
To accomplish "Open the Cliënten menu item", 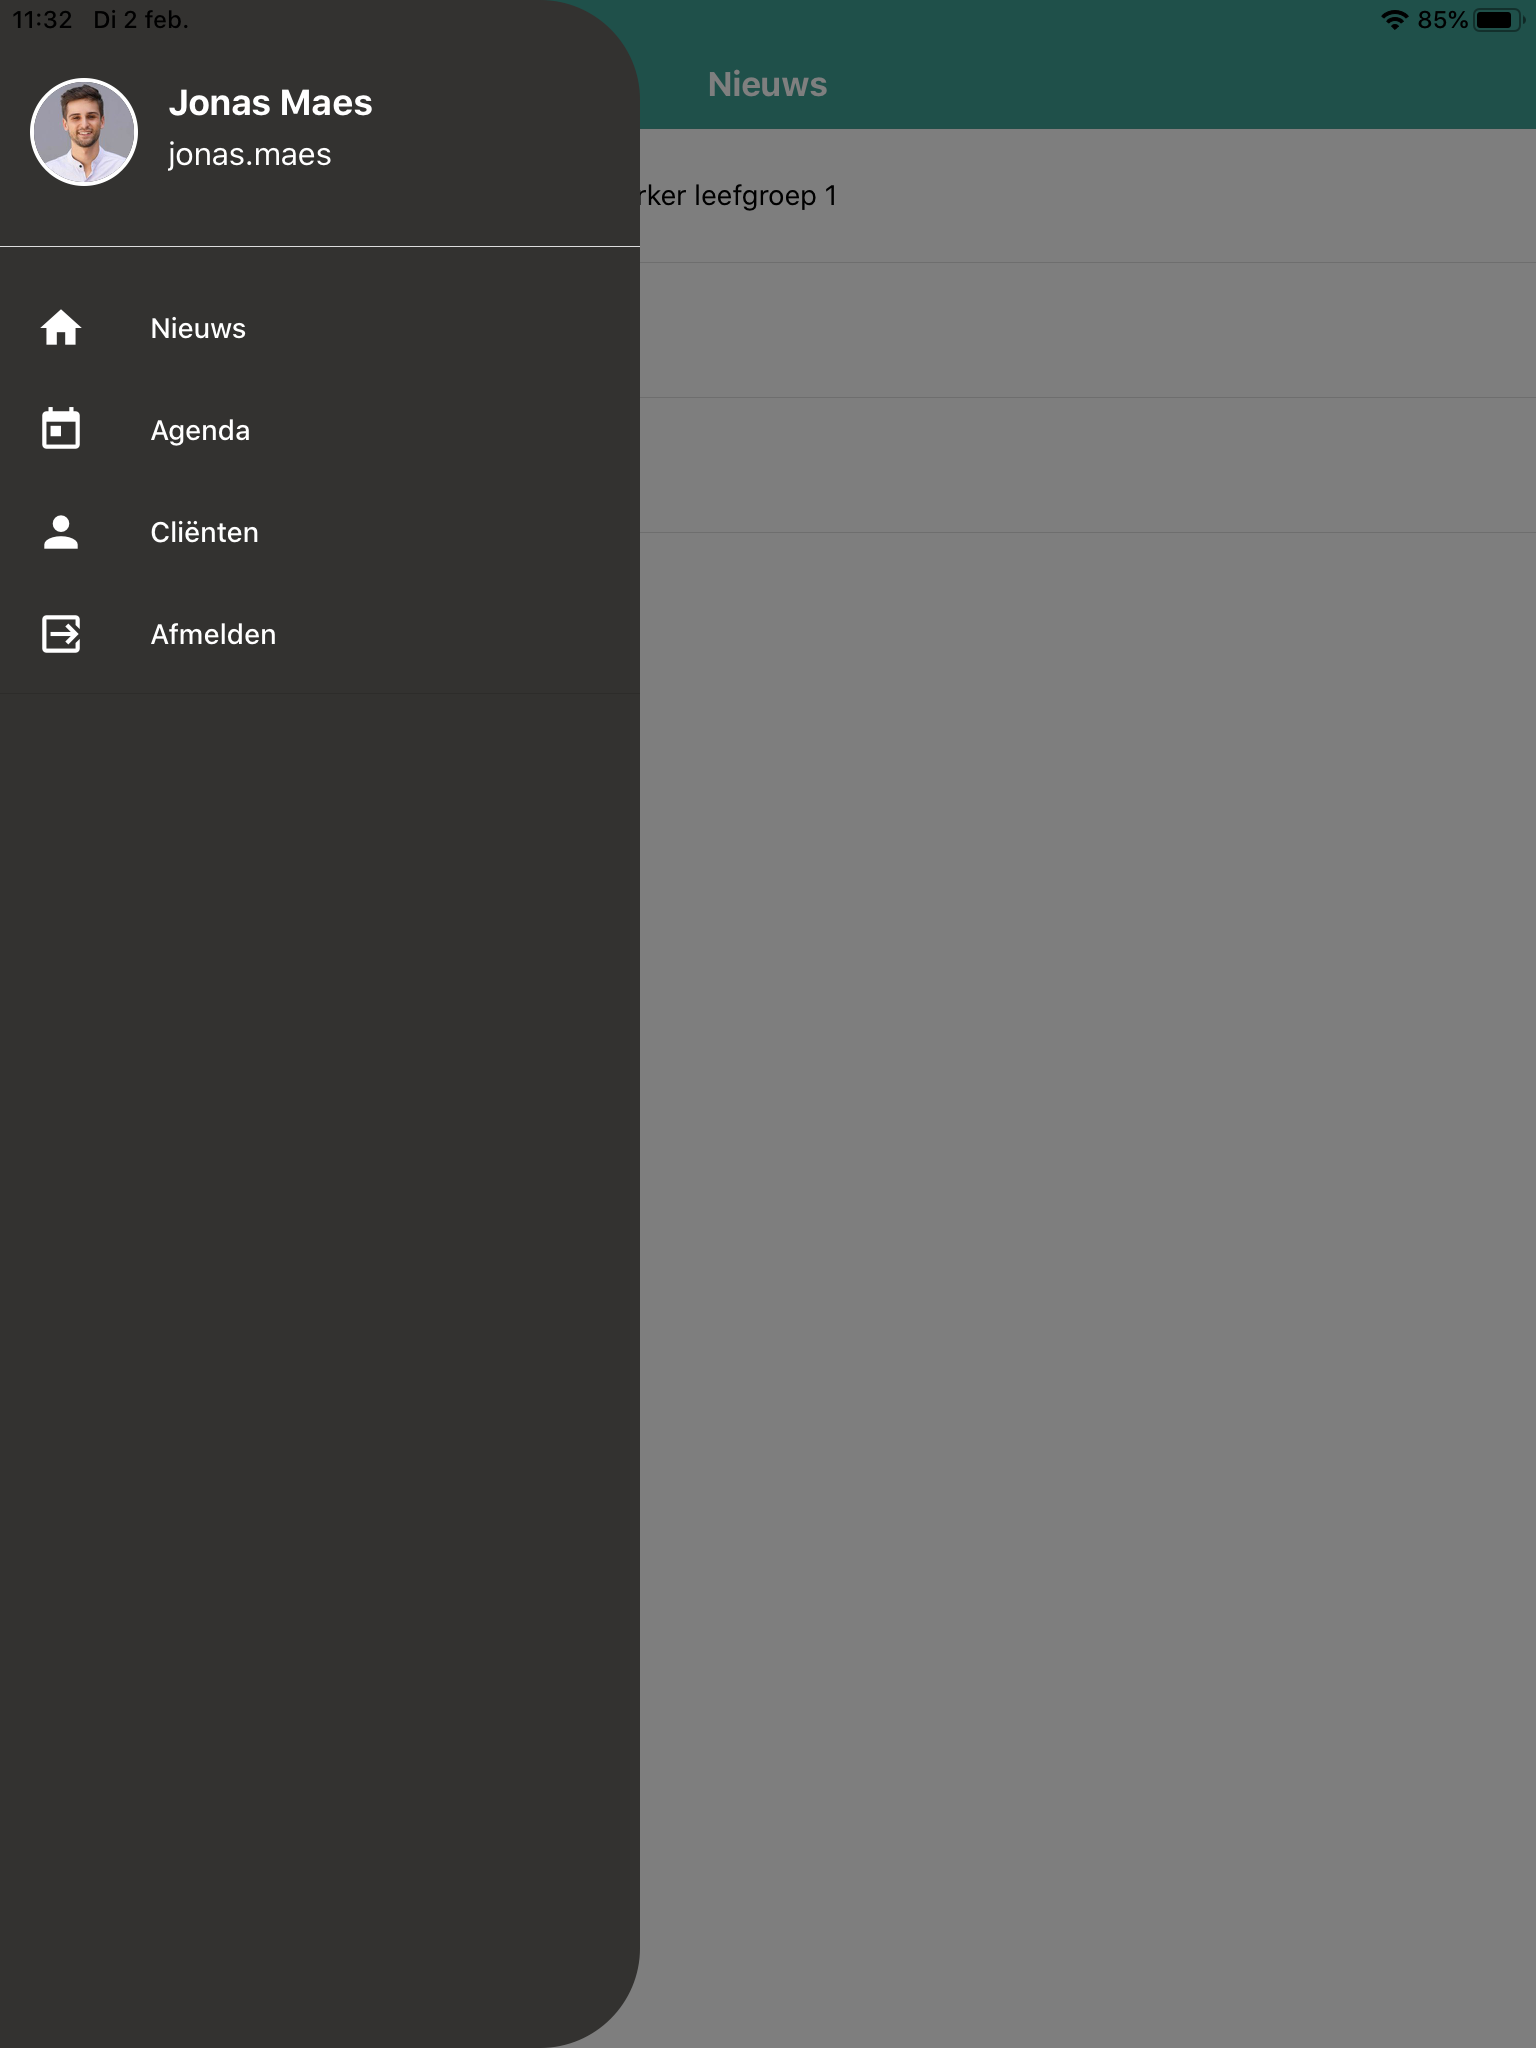I will coord(320,532).
